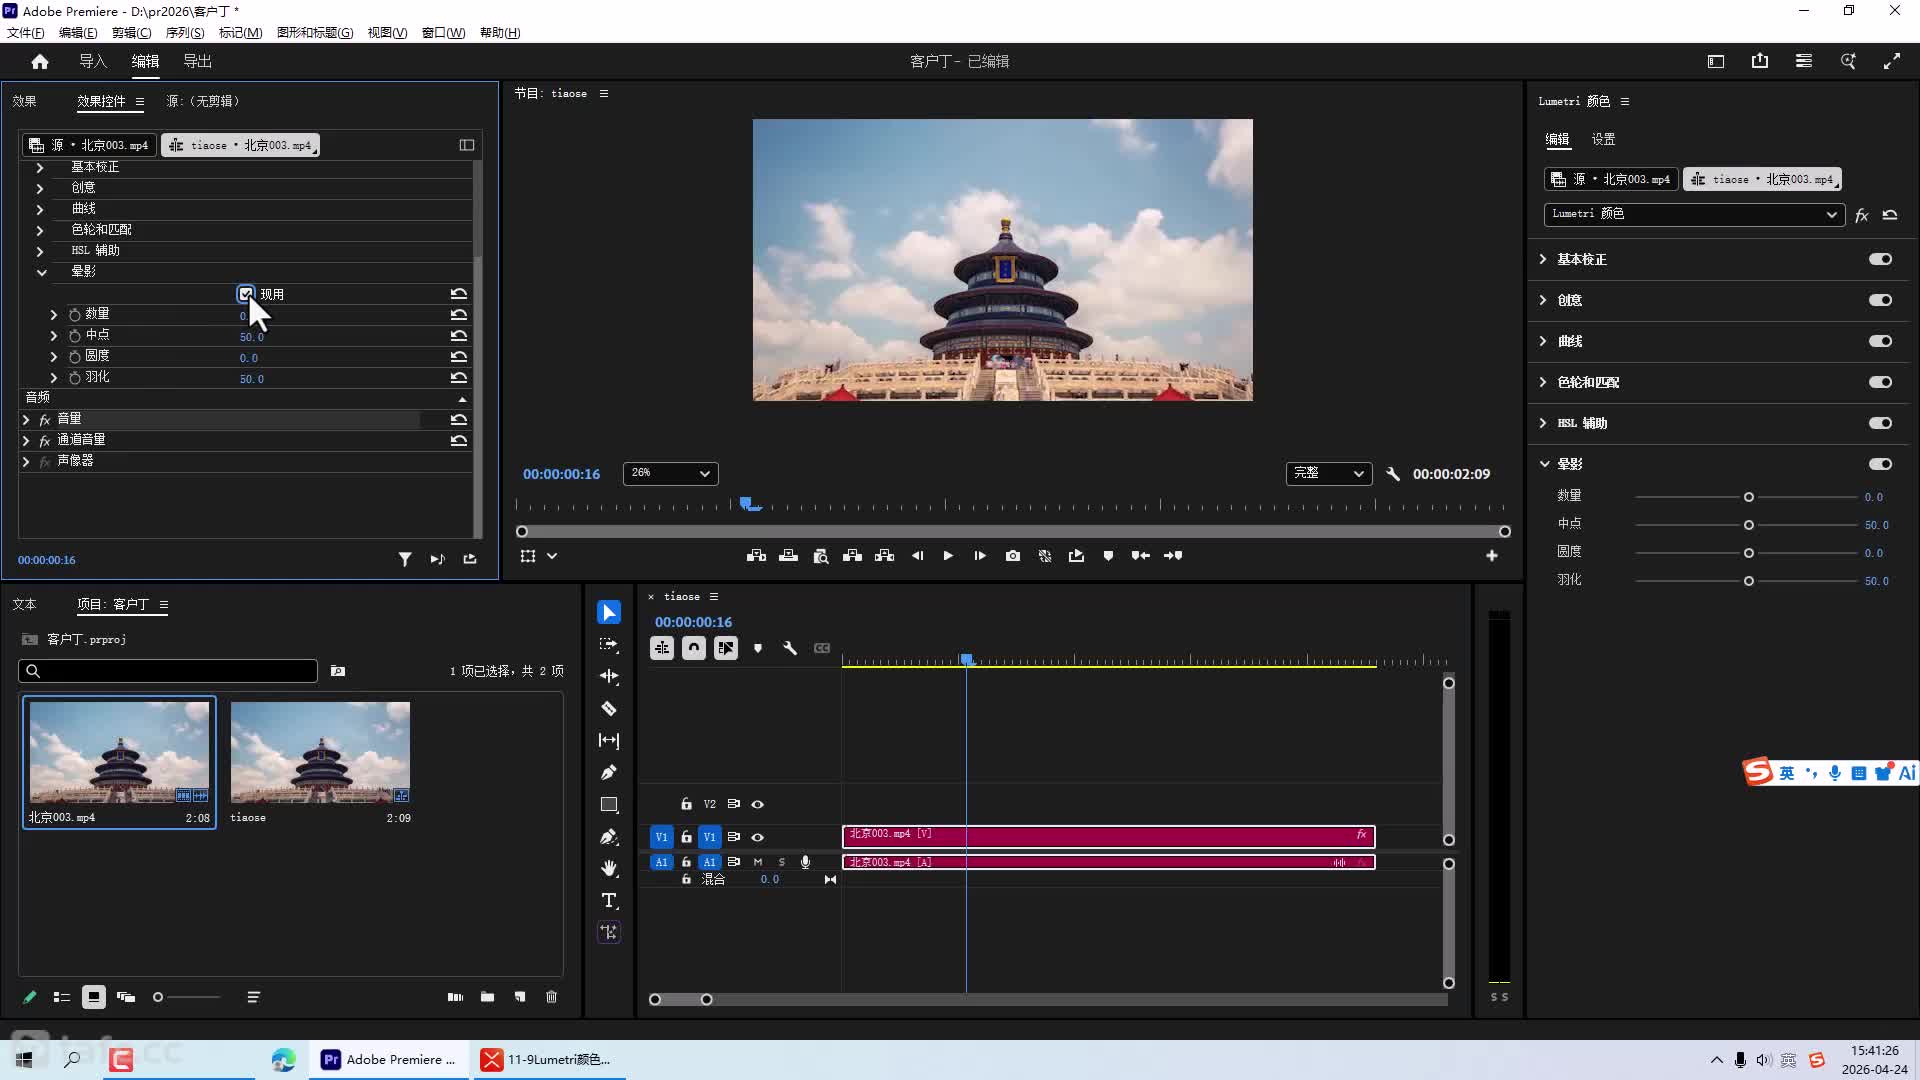
Task: Open 文件 menu
Action: [25, 32]
